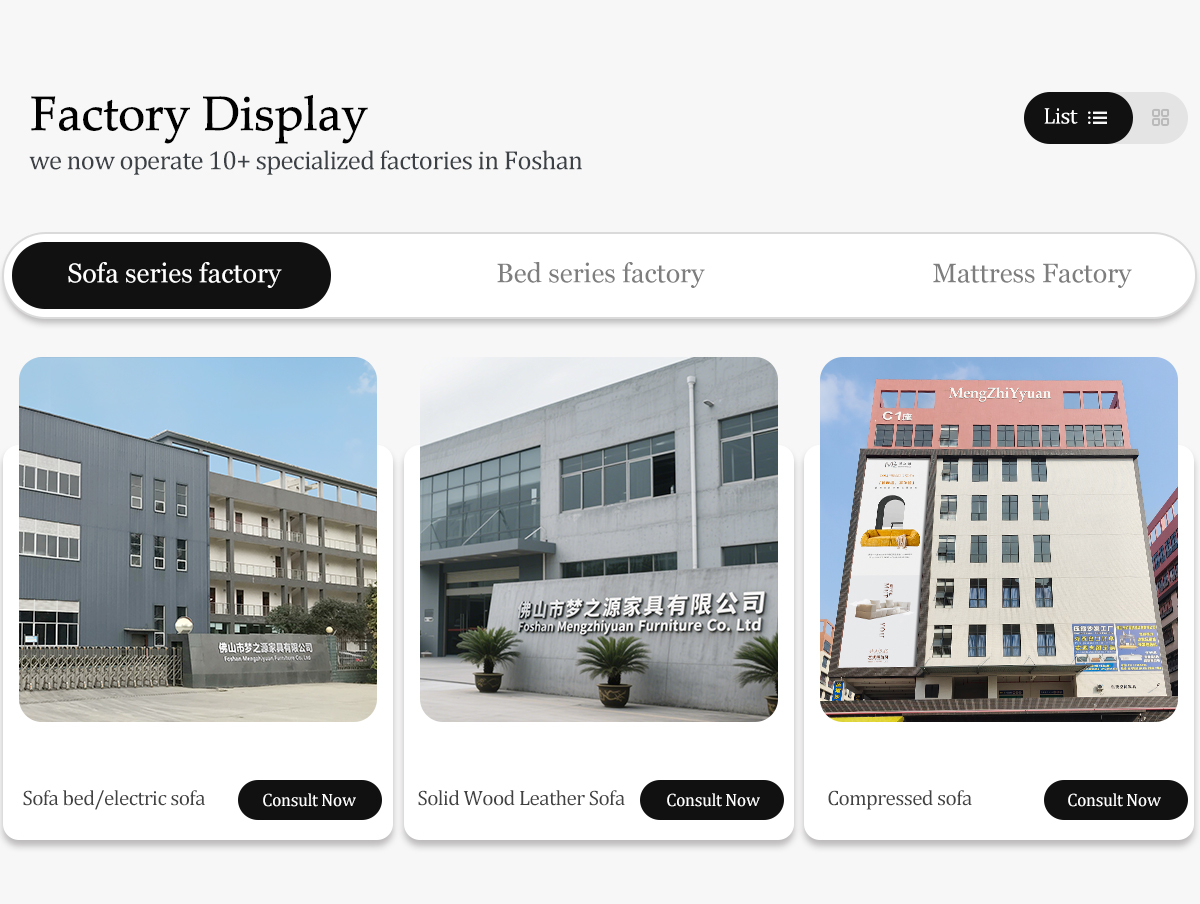The image size is (1200, 904).
Task: Open the Bed series factory tab
Action: [x=600, y=274]
